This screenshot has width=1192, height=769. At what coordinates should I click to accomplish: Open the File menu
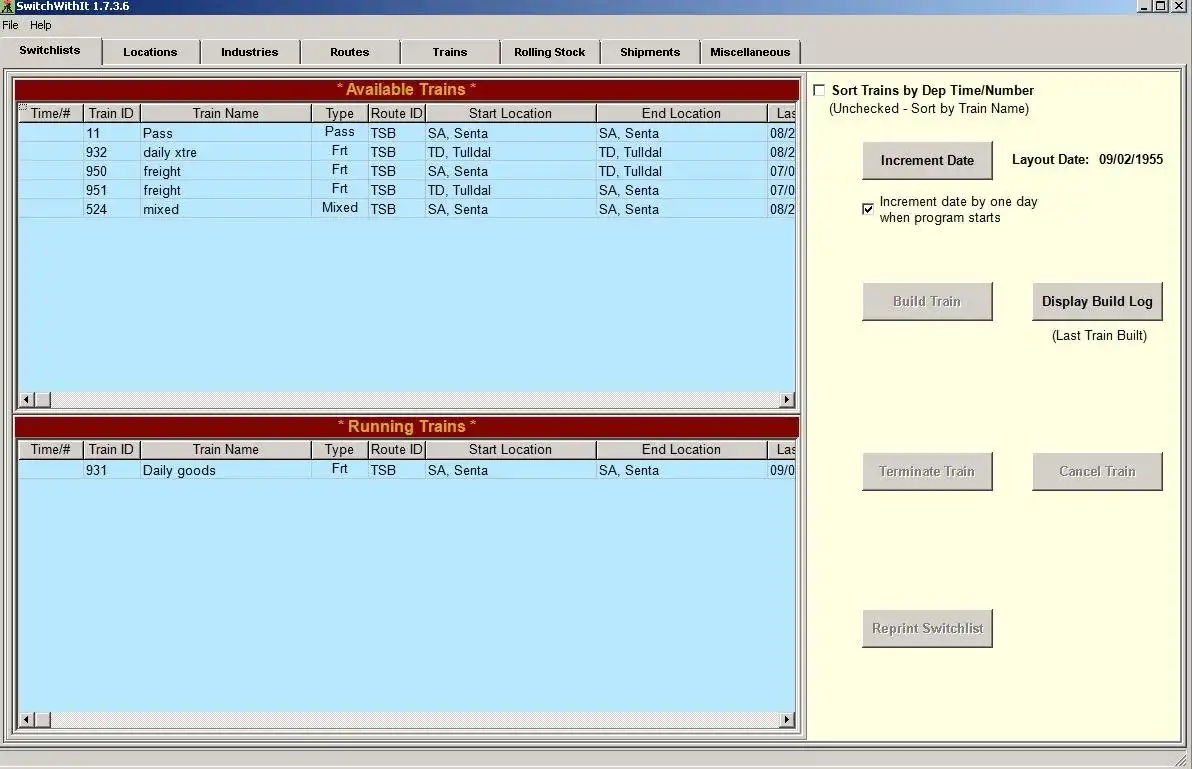tap(10, 25)
